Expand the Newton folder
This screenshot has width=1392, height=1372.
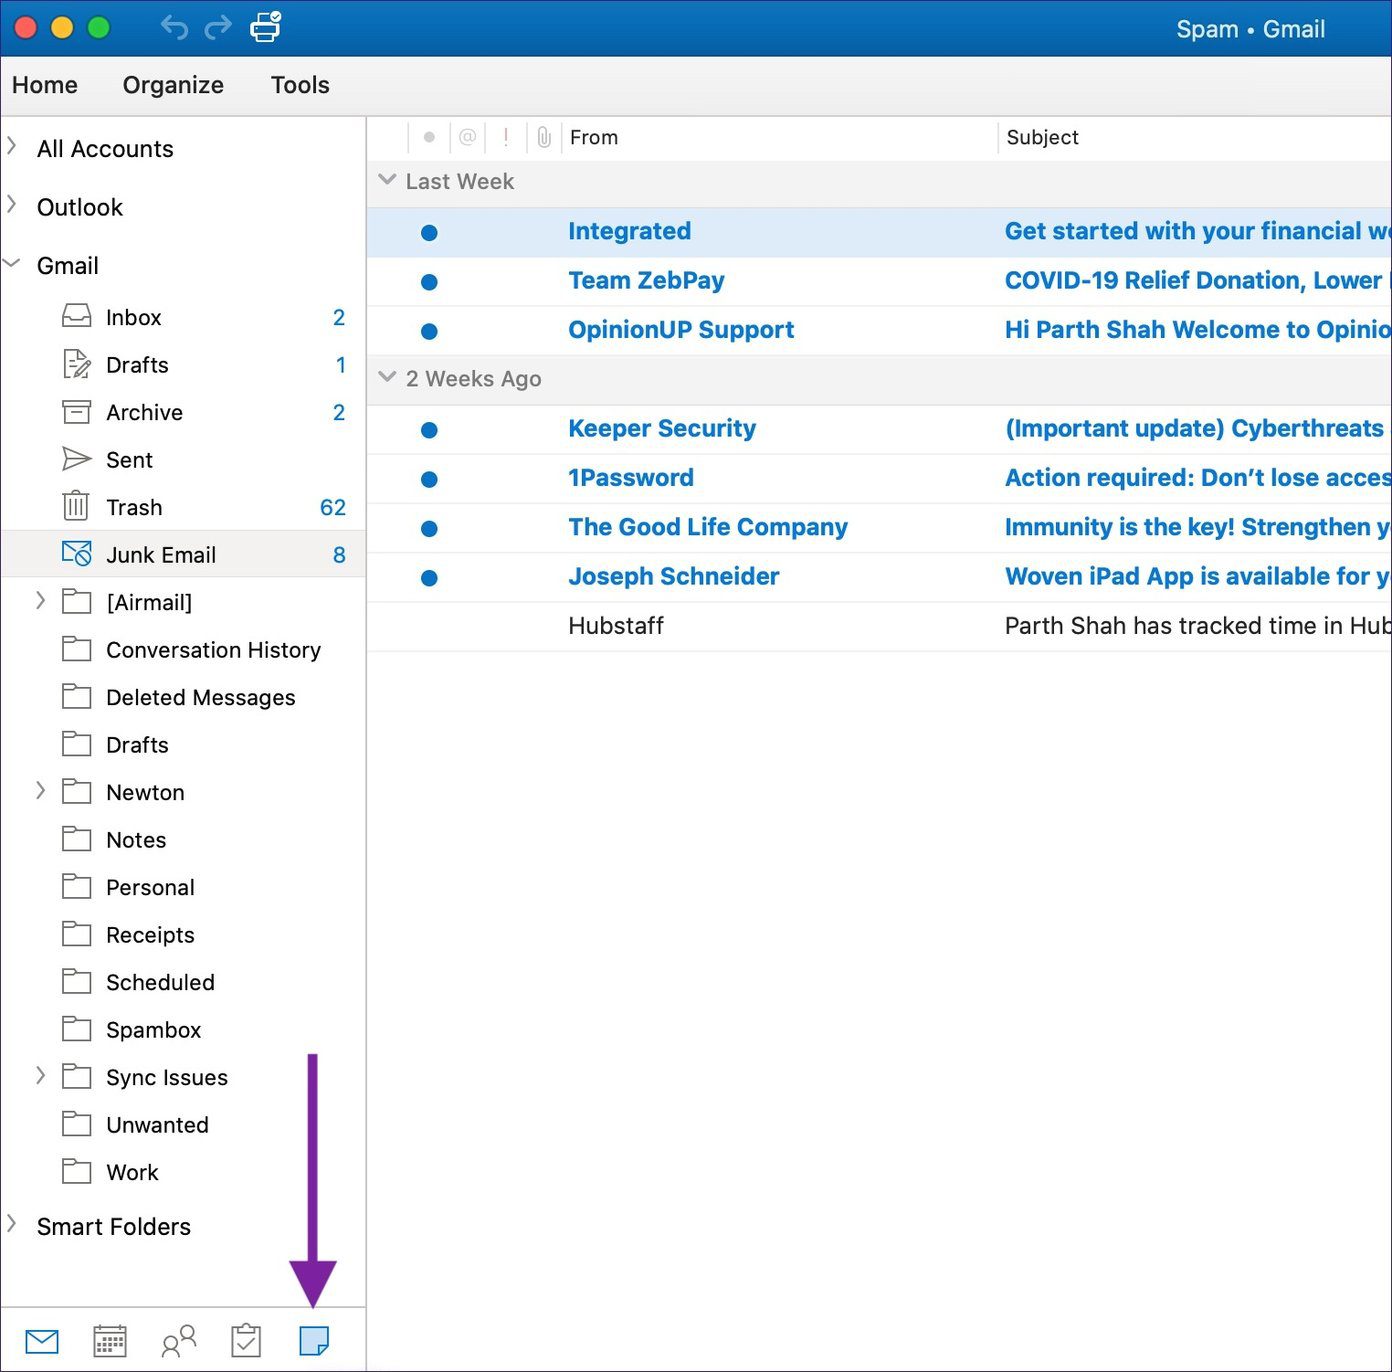pos(40,790)
